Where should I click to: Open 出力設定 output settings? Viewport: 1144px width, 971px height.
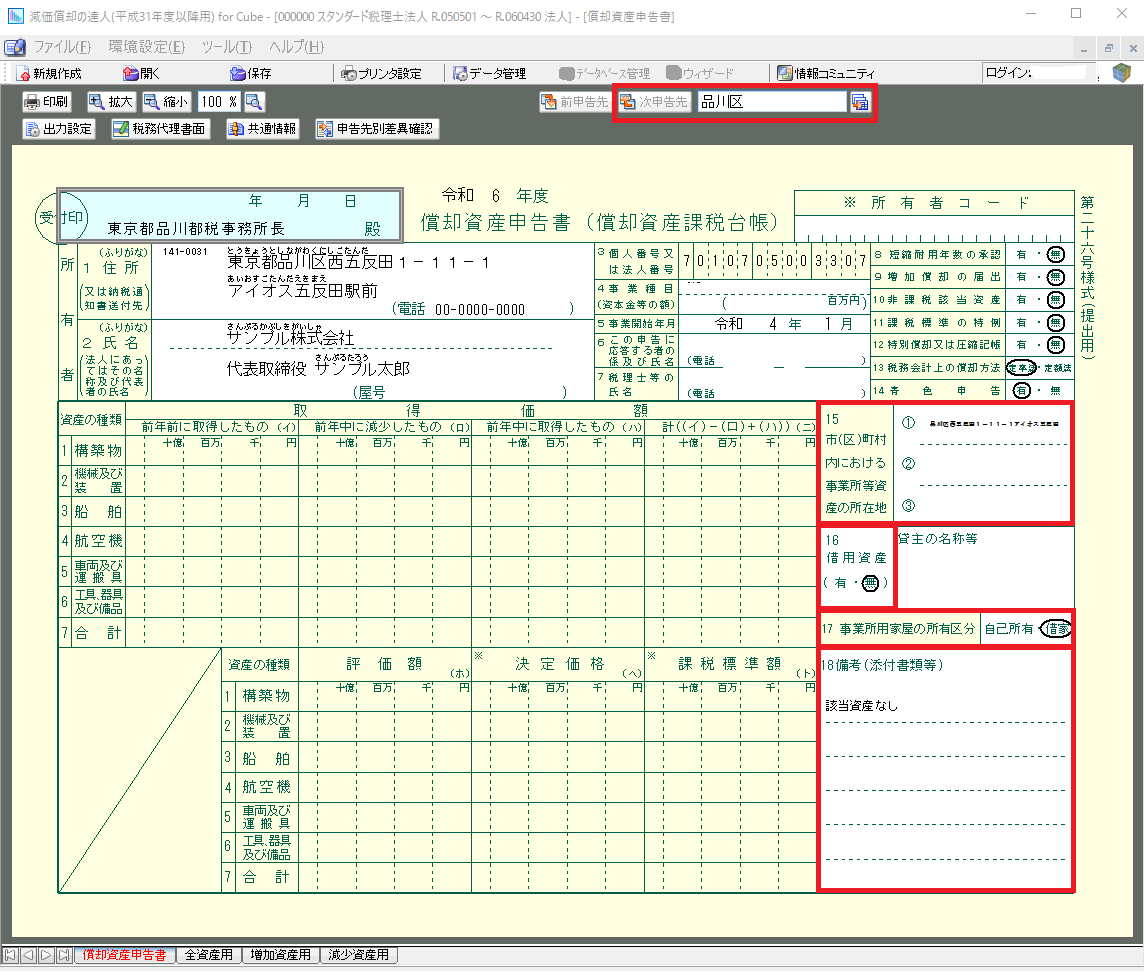tap(59, 129)
